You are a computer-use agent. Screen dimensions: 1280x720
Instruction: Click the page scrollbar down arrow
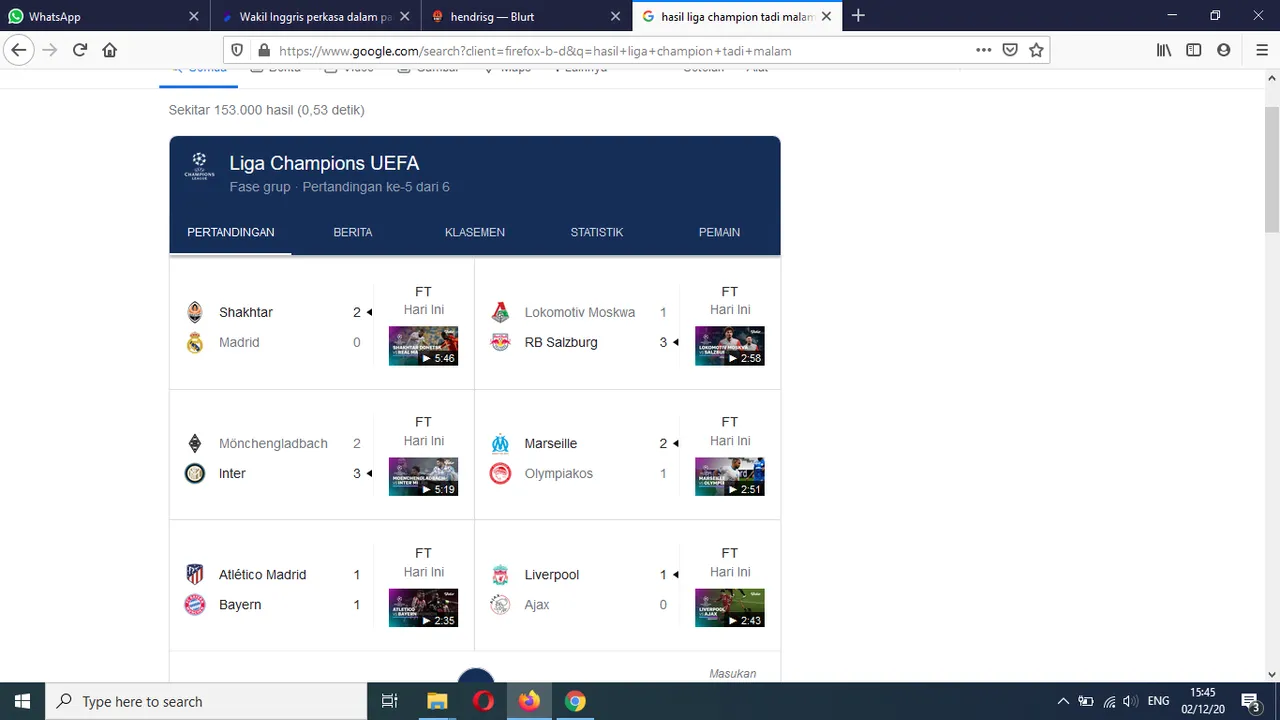click(x=1272, y=674)
